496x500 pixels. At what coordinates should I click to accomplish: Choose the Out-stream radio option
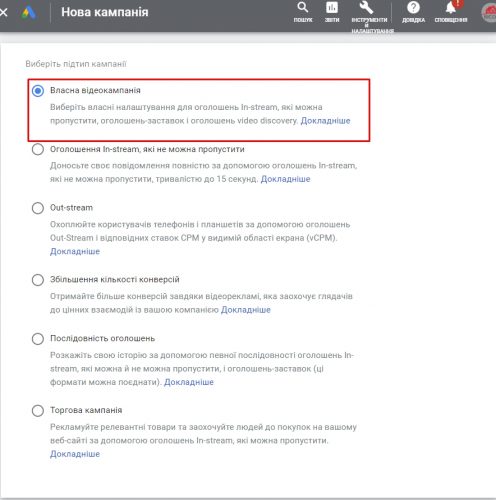click(x=38, y=208)
